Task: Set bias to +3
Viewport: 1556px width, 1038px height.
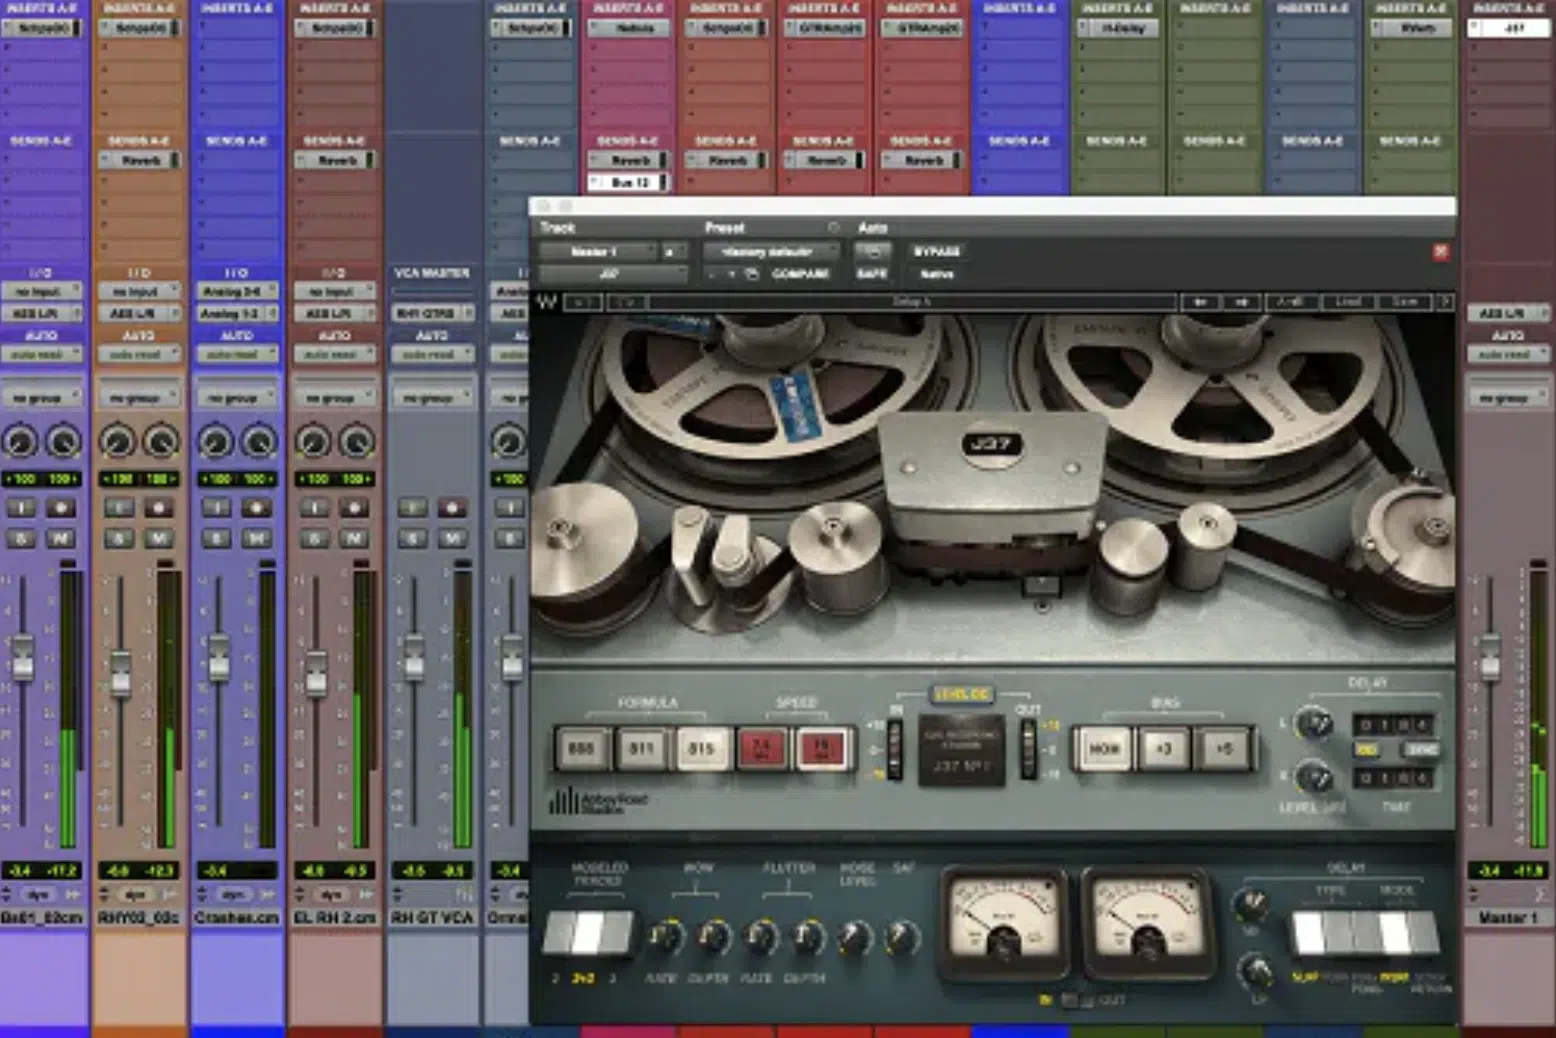Action: point(1164,748)
